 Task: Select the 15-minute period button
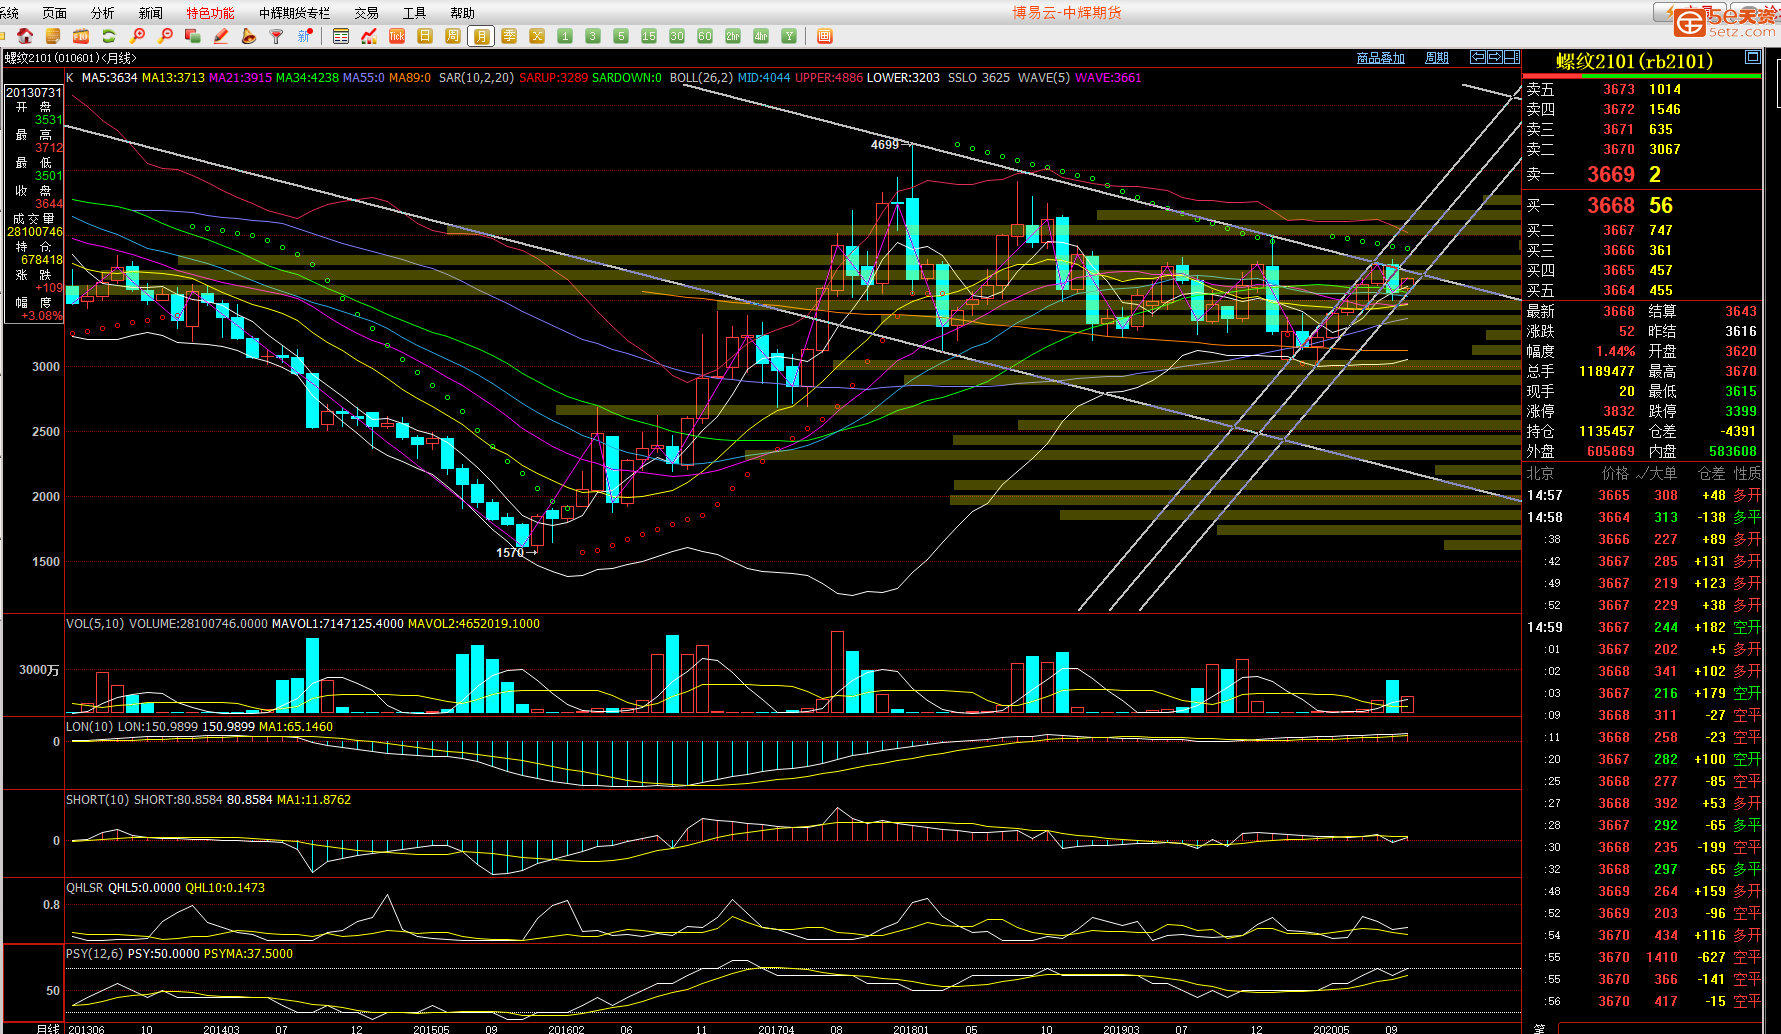(x=649, y=36)
